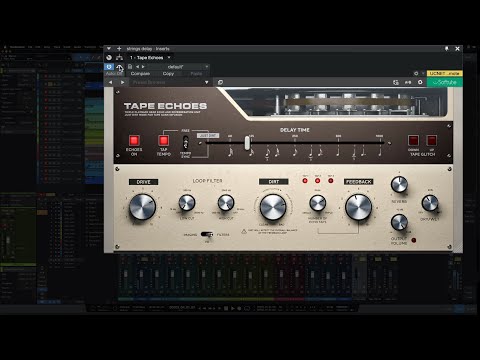This screenshot has height=360, width=480.
Task: Open Softube settings gear icon
Action: click(x=420, y=82)
